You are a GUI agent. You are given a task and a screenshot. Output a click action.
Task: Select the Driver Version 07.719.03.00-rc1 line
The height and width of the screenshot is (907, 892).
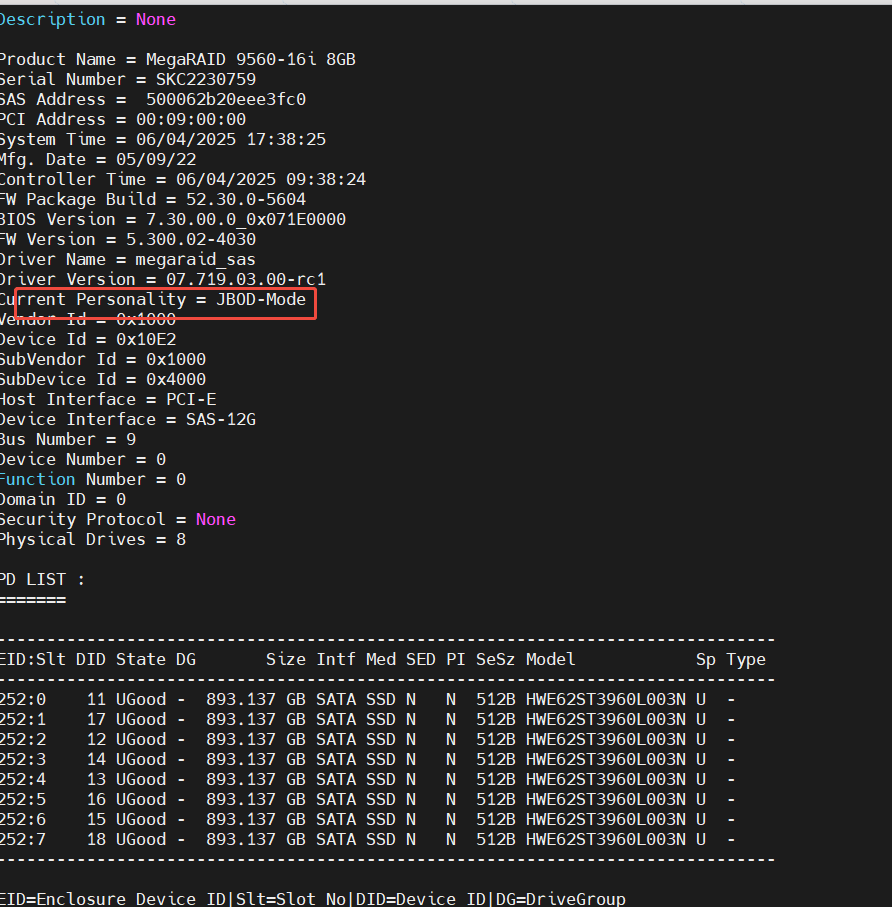163,279
